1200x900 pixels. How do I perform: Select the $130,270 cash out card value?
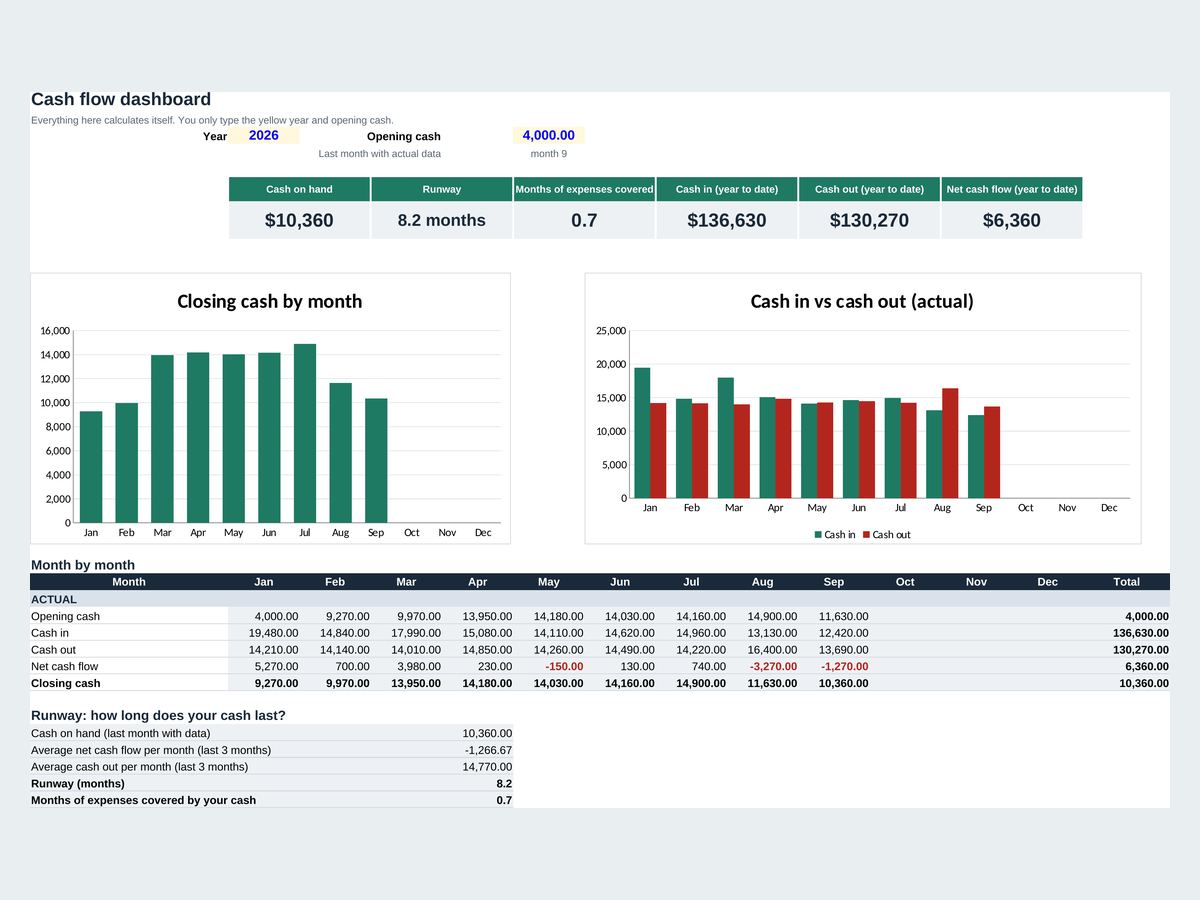(x=869, y=221)
